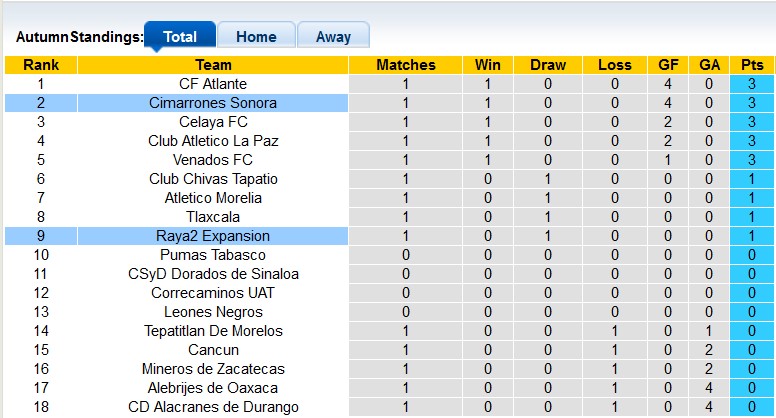Open the Home standings tab
This screenshot has width=776, height=418.
click(x=256, y=37)
